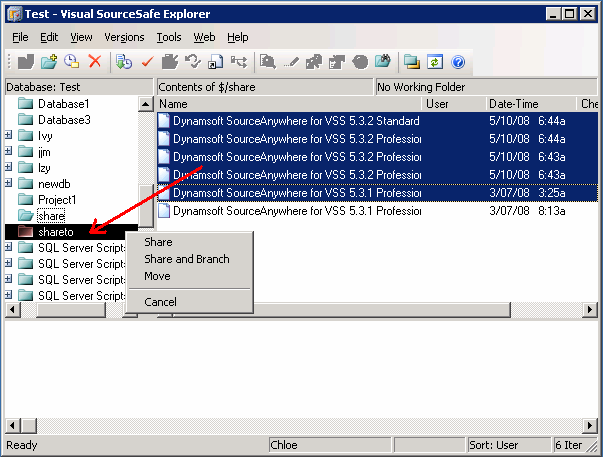Click the Undo Check Out icon
Viewport: 603px width, 457px height.
[x=192, y=62]
